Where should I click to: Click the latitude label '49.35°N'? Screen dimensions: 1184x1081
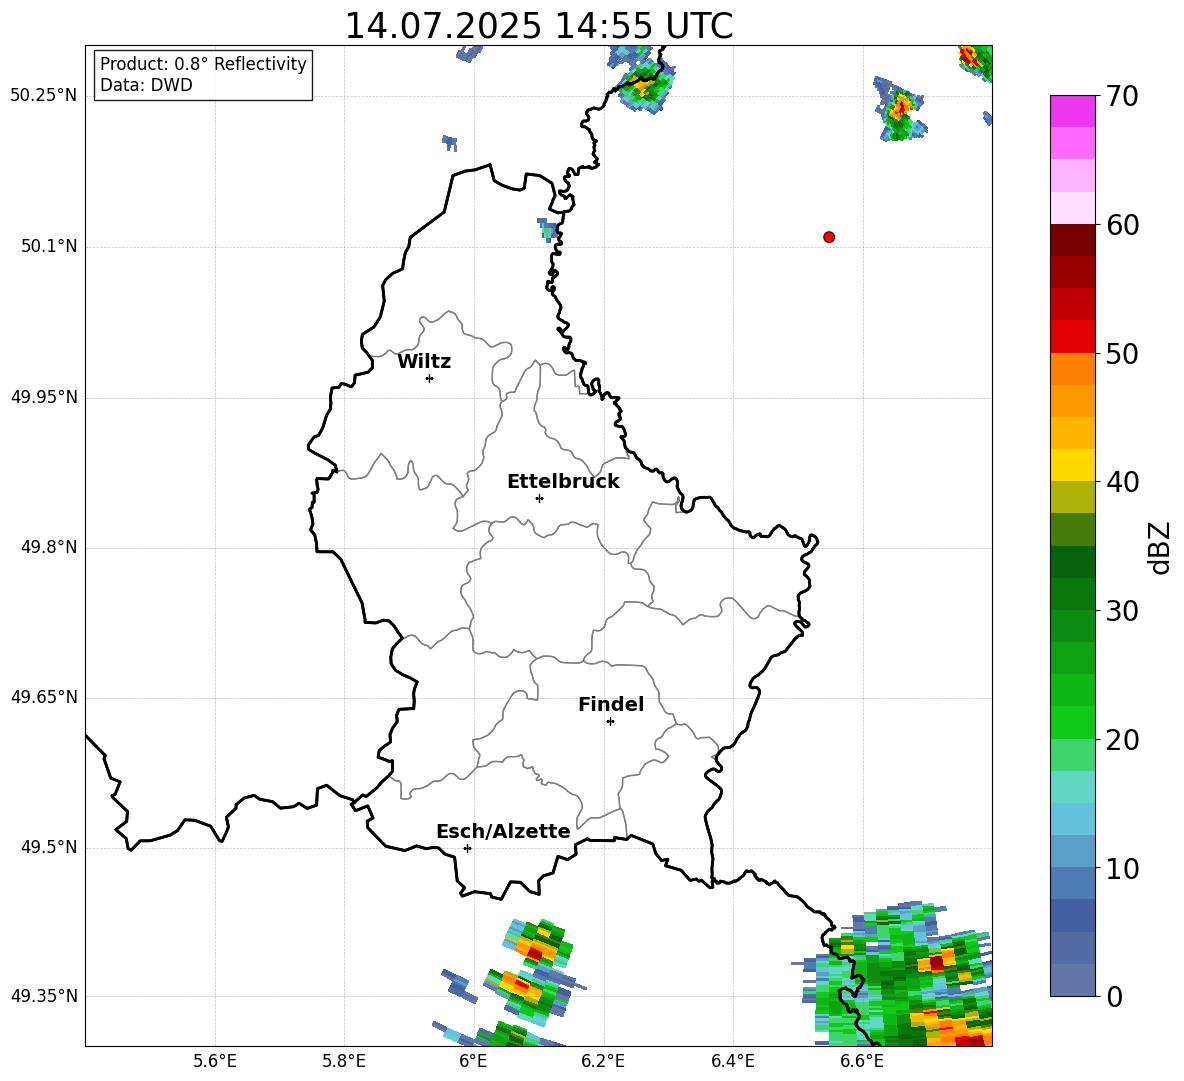pos(43,996)
